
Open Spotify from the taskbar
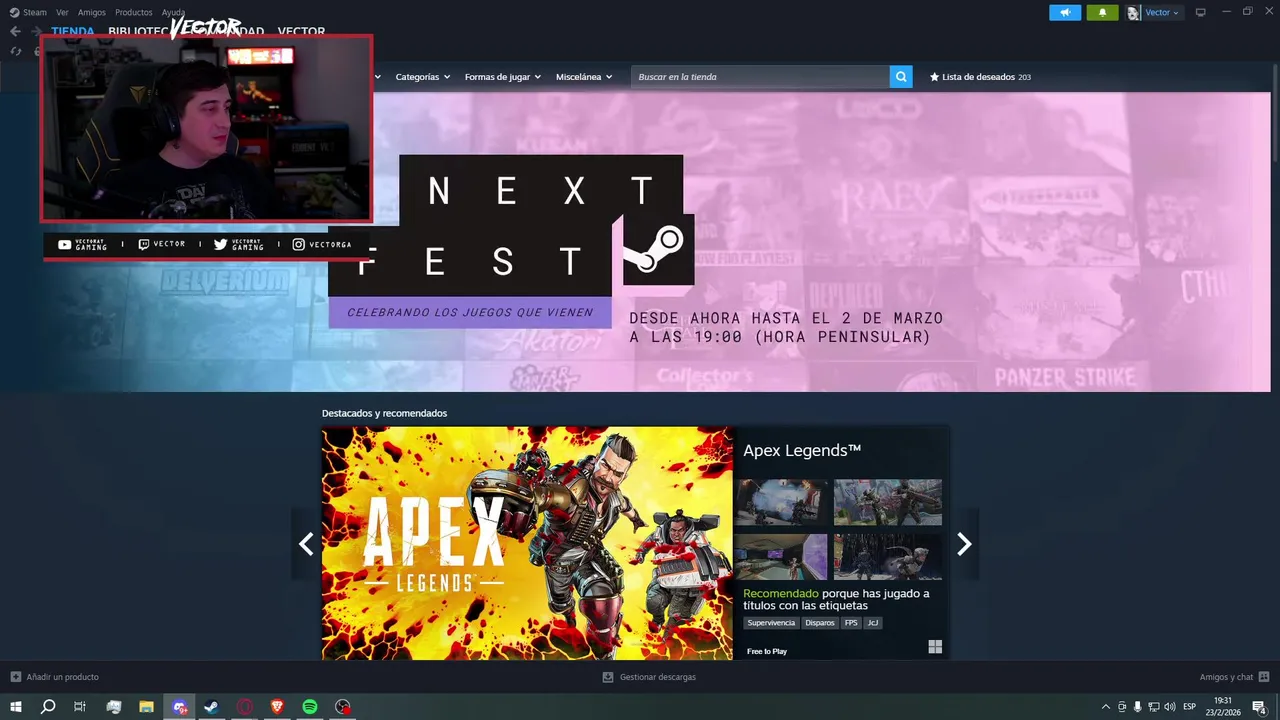[310, 707]
